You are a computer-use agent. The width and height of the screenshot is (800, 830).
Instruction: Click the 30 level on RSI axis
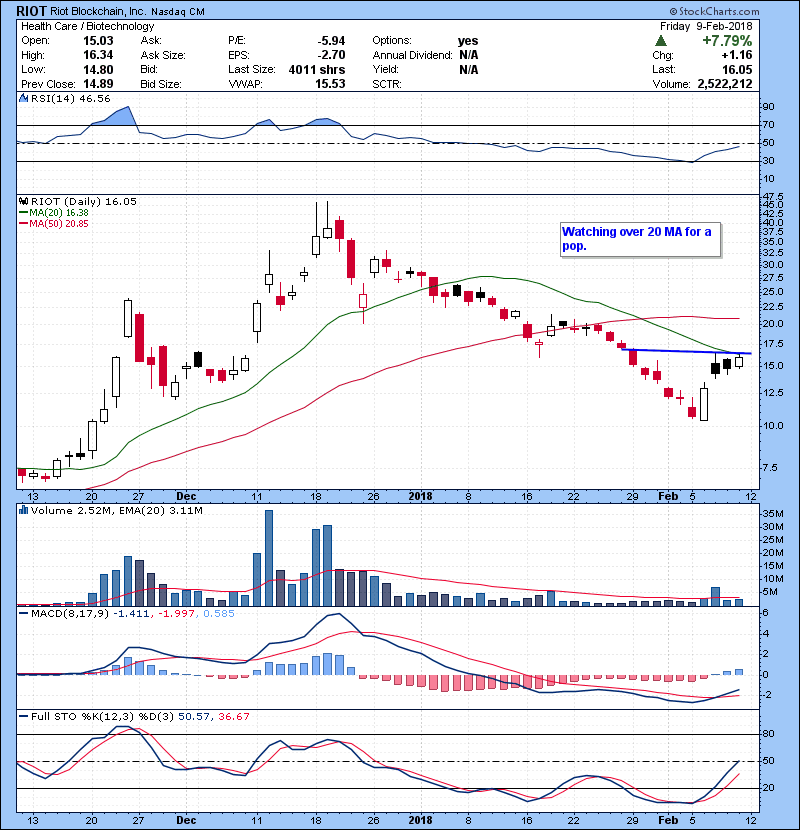tap(768, 161)
